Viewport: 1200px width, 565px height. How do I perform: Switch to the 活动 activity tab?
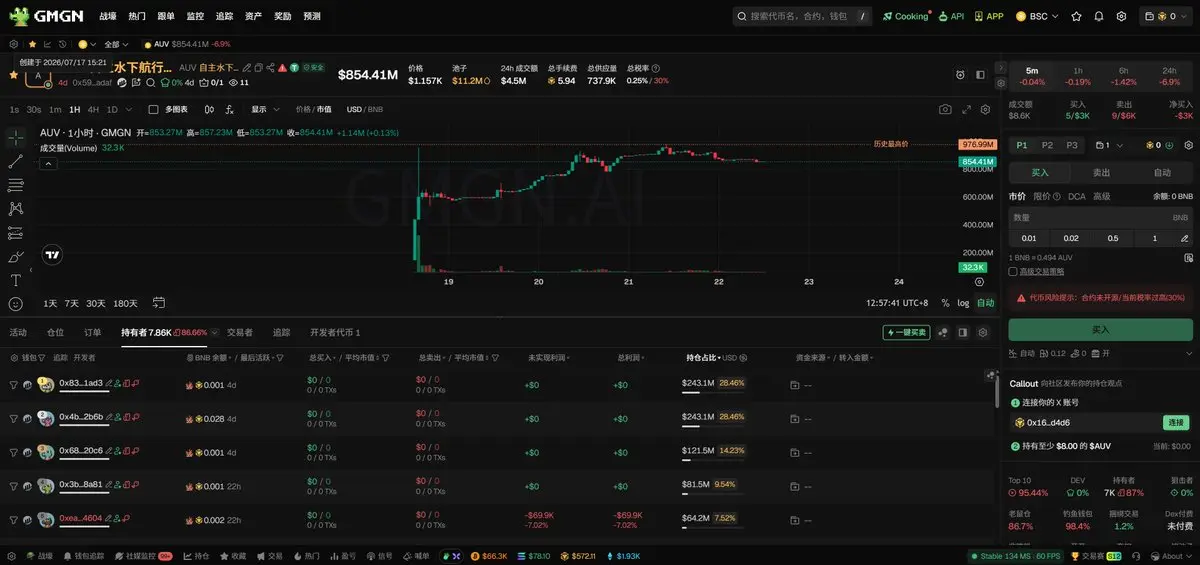(x=18, y=332)
